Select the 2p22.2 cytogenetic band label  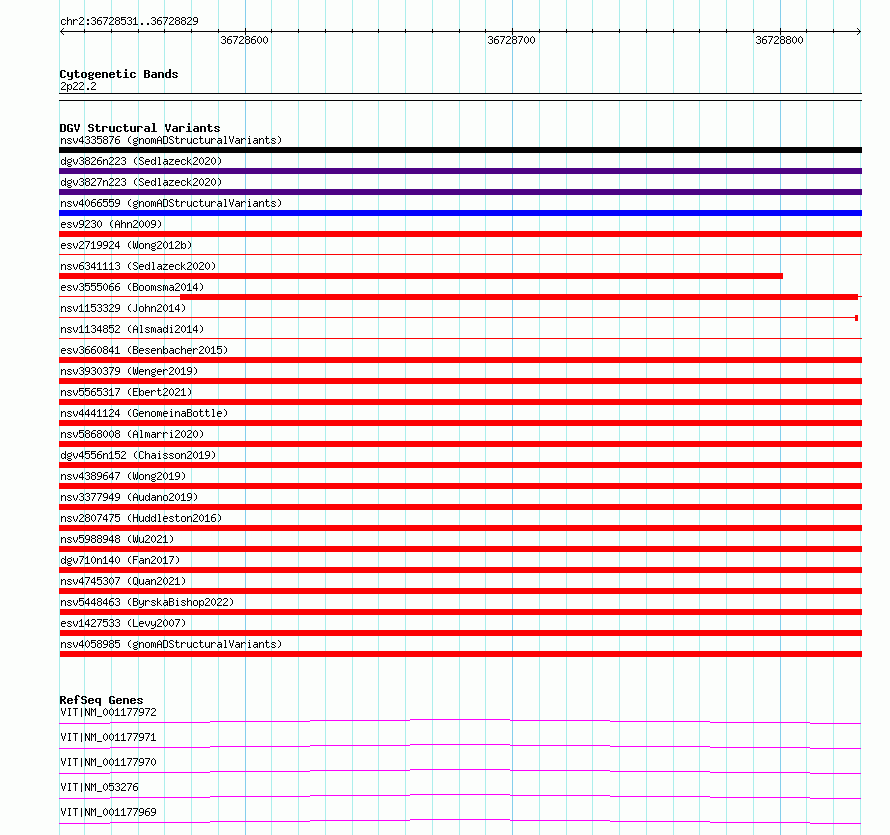point(78,86)
